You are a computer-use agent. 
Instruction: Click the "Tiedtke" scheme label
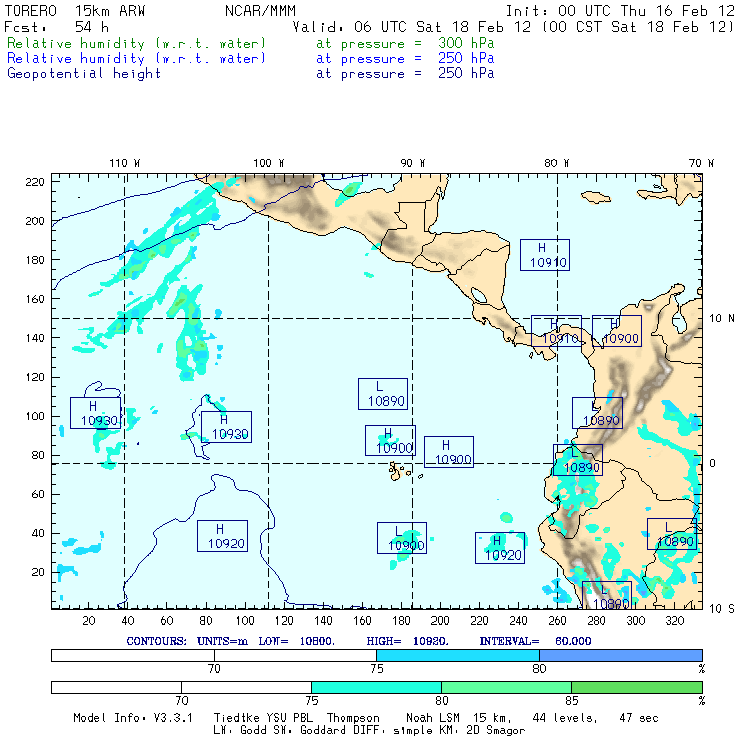coord(236,718)
